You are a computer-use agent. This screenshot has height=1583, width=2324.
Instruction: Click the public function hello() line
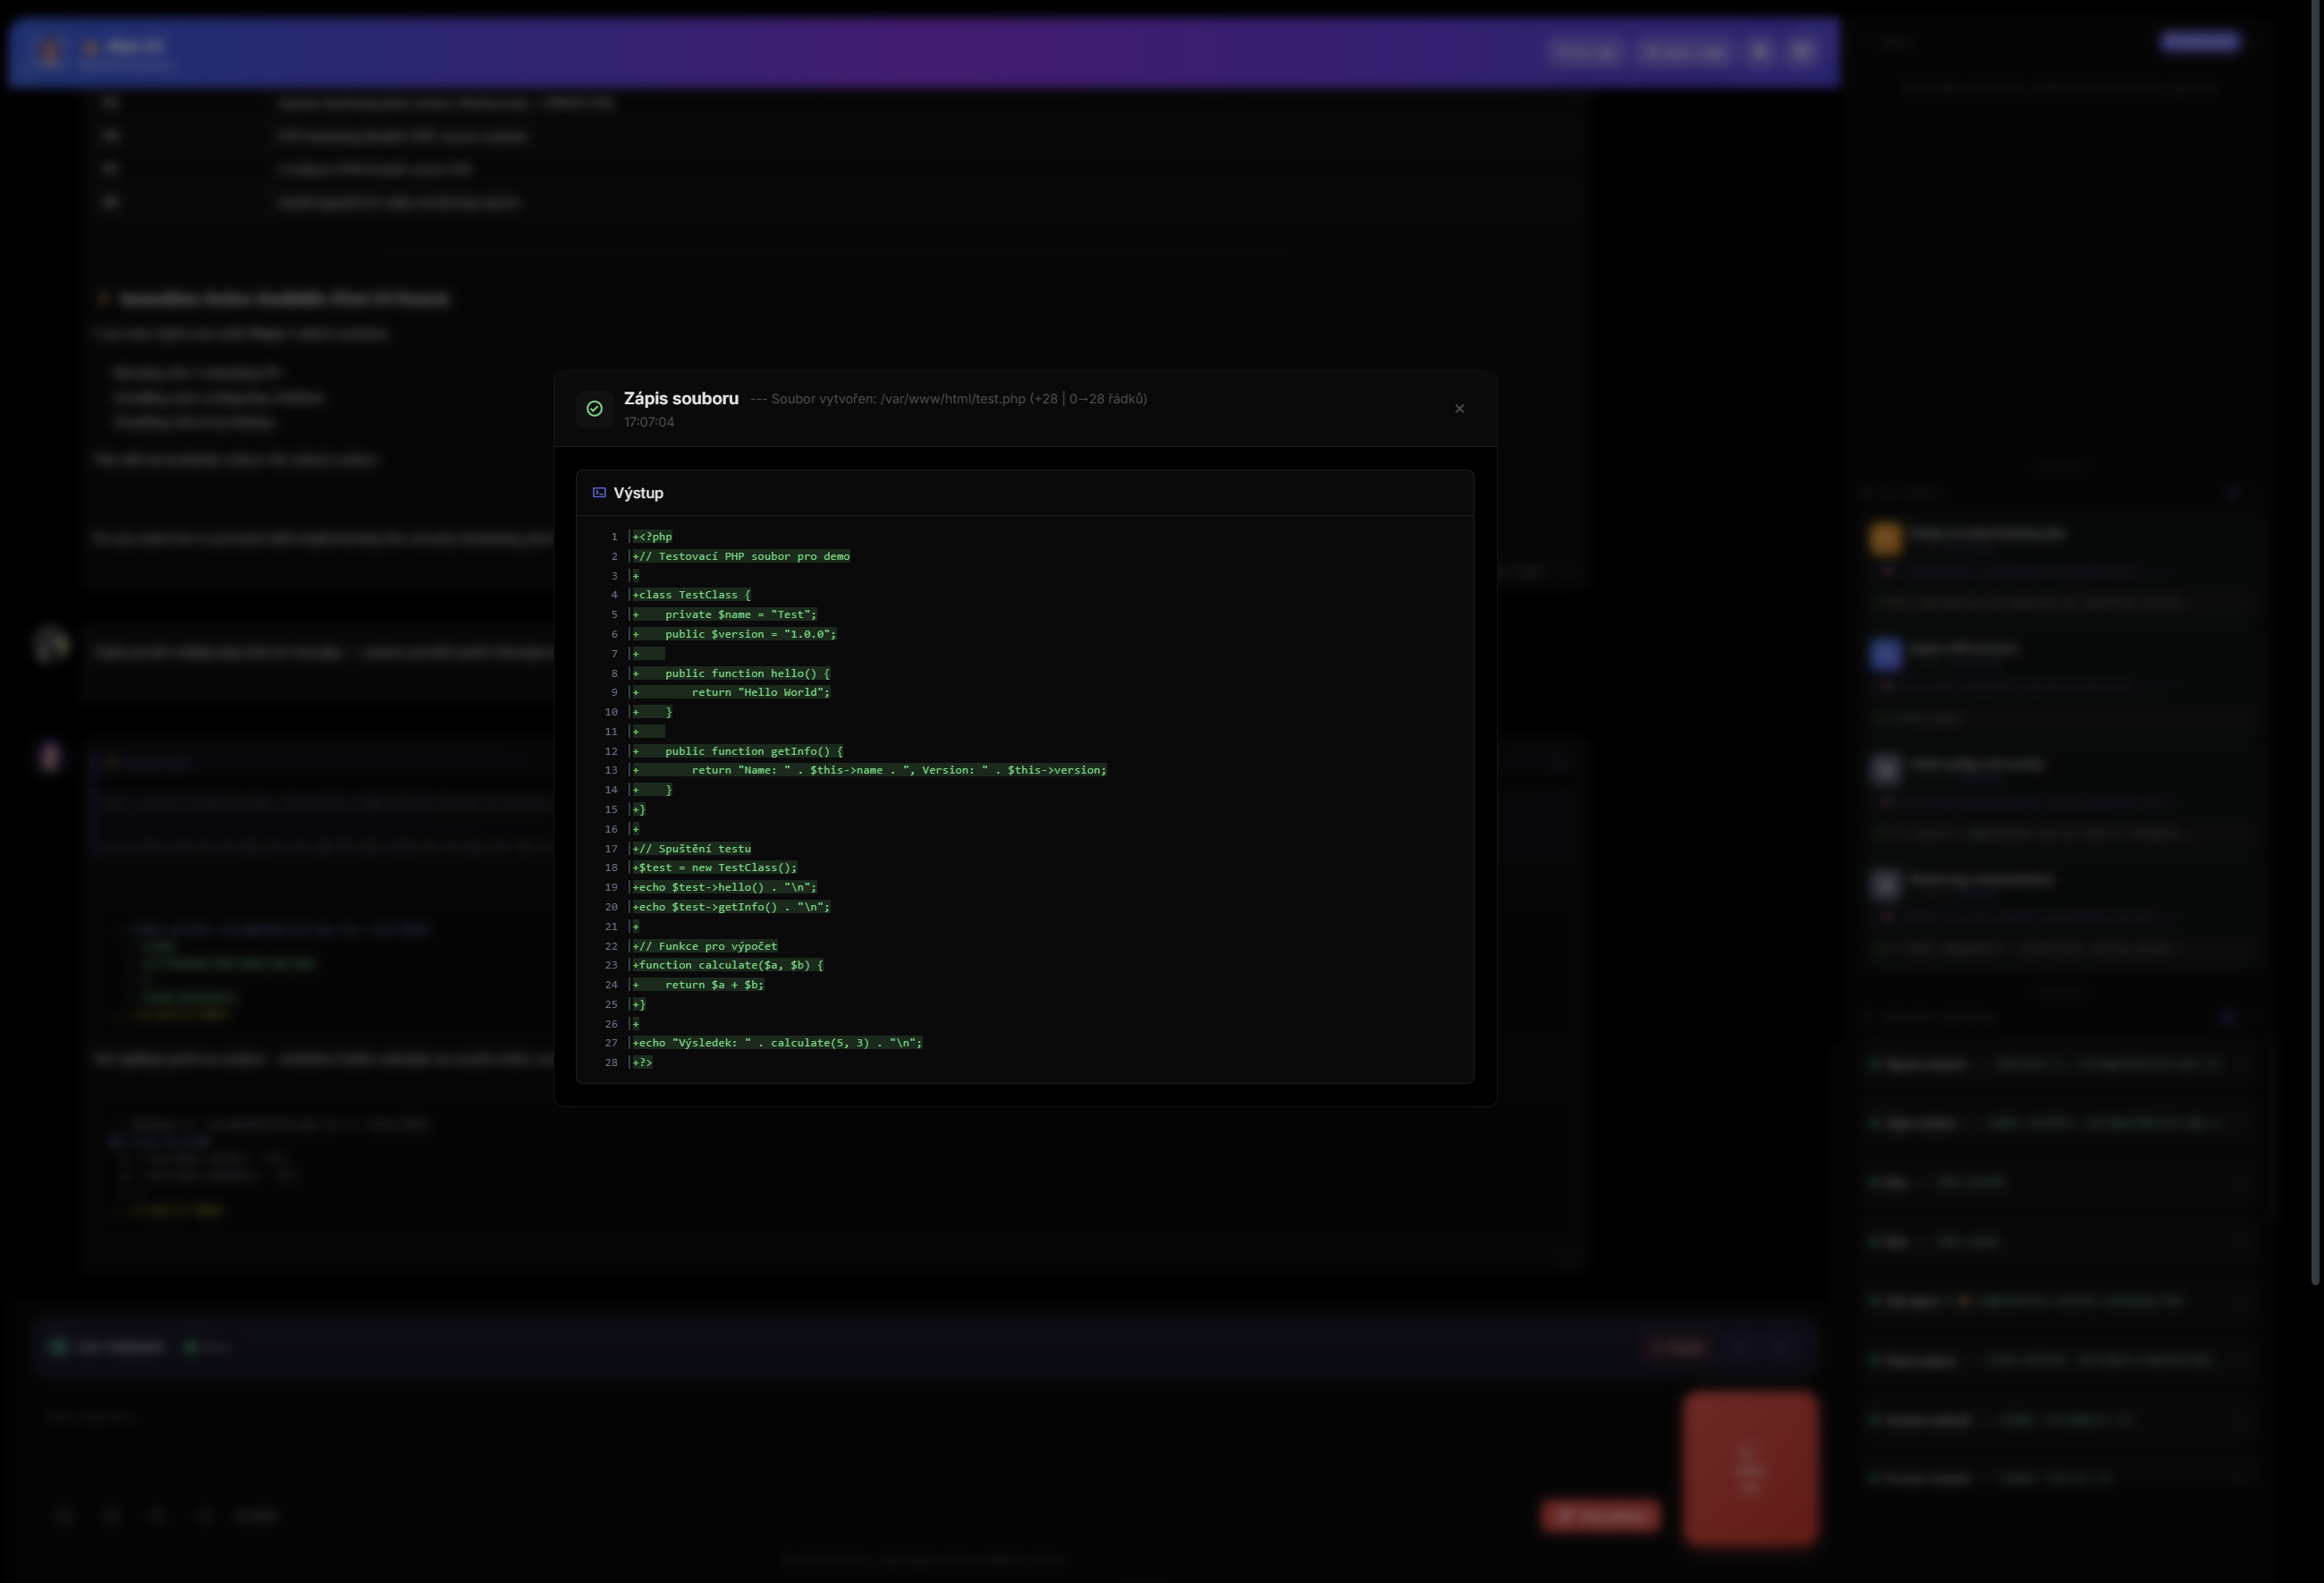pos(746,673)
